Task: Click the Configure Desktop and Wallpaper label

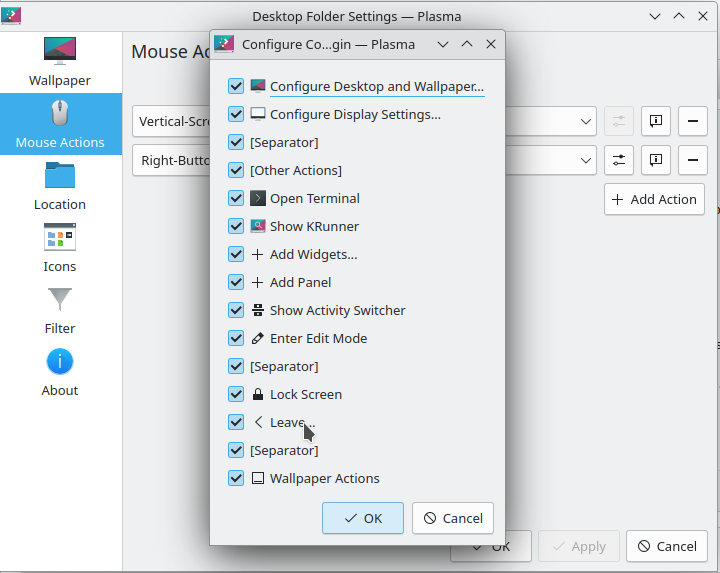Action: (x=376, y=87)
